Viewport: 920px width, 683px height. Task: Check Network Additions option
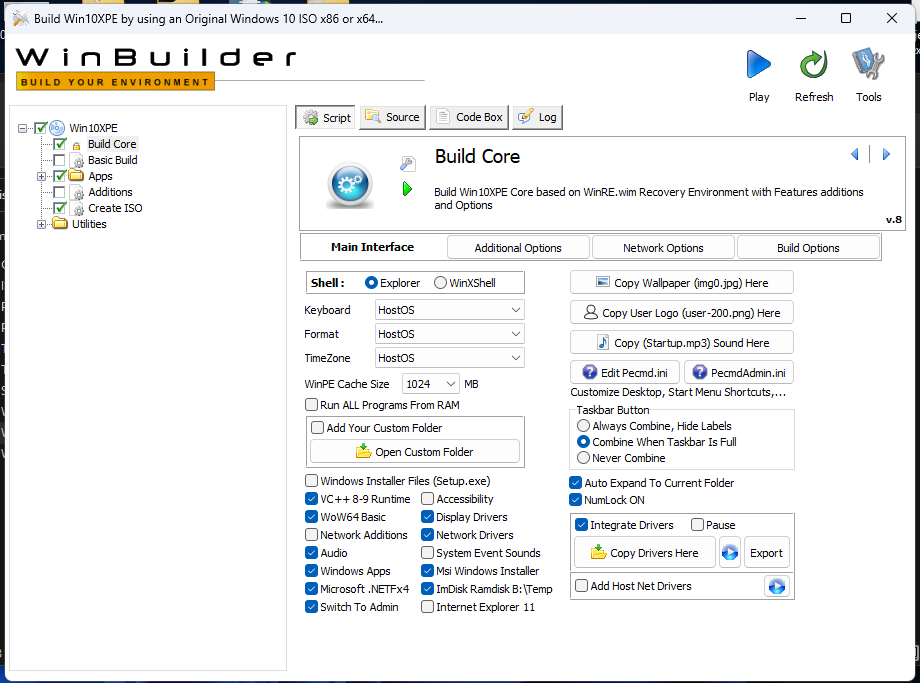point(312,535)
